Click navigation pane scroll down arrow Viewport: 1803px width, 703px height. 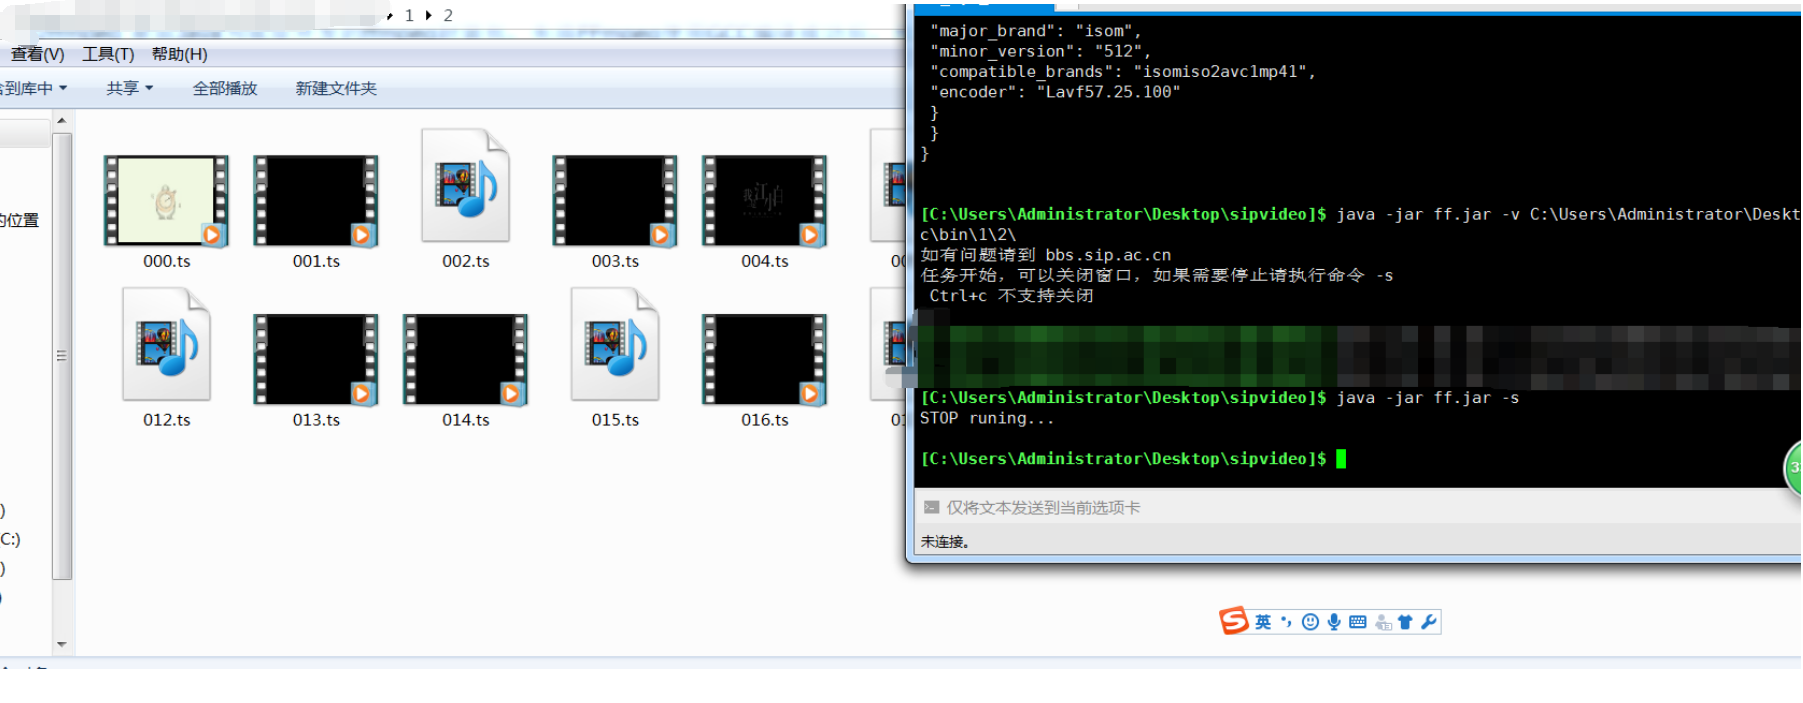click(62, 644)
